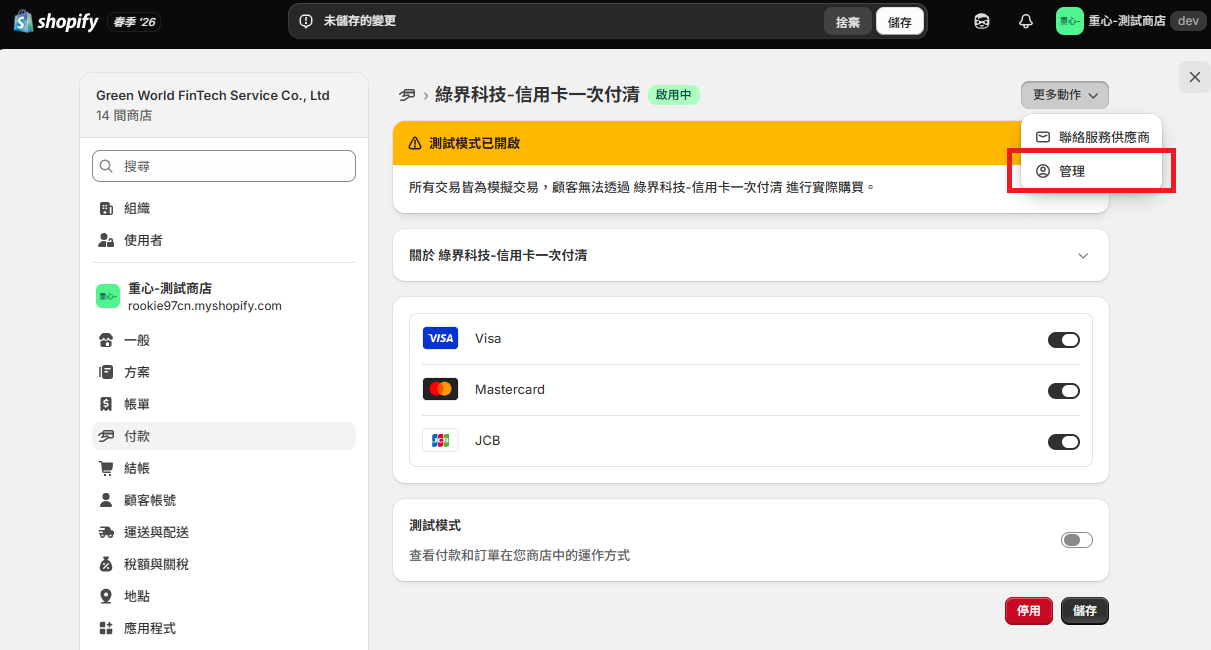This screenshot has width=1211, height=650.
Task: Click the 顧客帳號 person icon
Action: [x=106, y=500]
